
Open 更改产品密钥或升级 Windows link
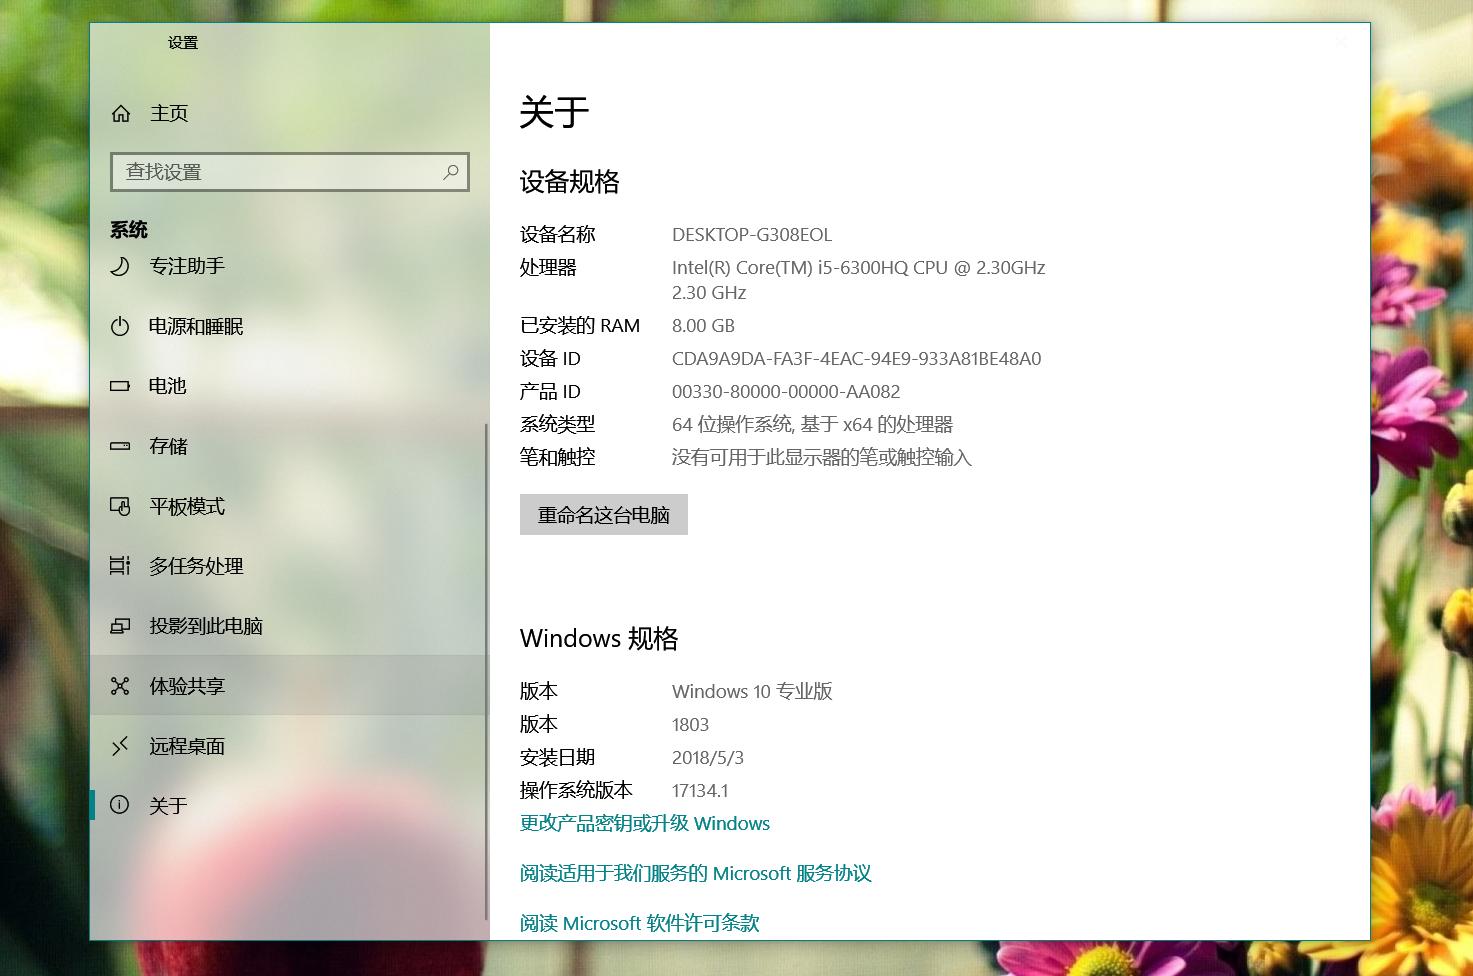pos(644,823)
